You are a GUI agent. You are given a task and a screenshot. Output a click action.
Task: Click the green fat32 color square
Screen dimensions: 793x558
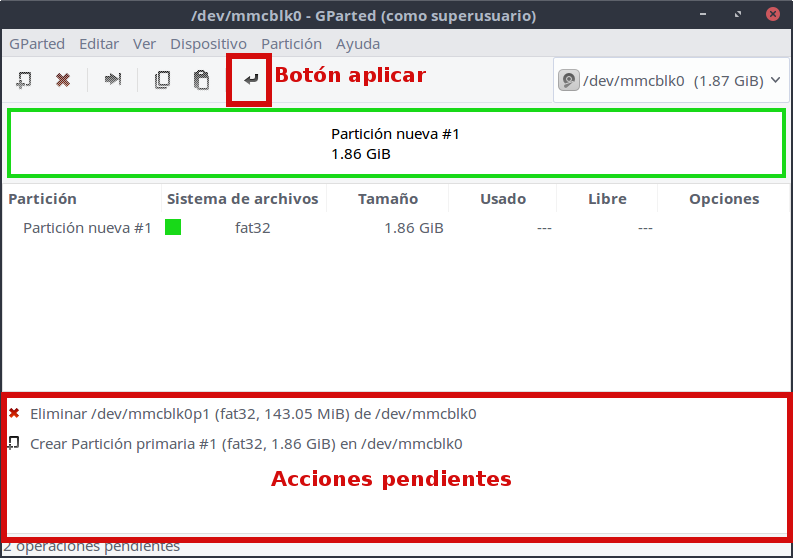(x=173, y=228)
